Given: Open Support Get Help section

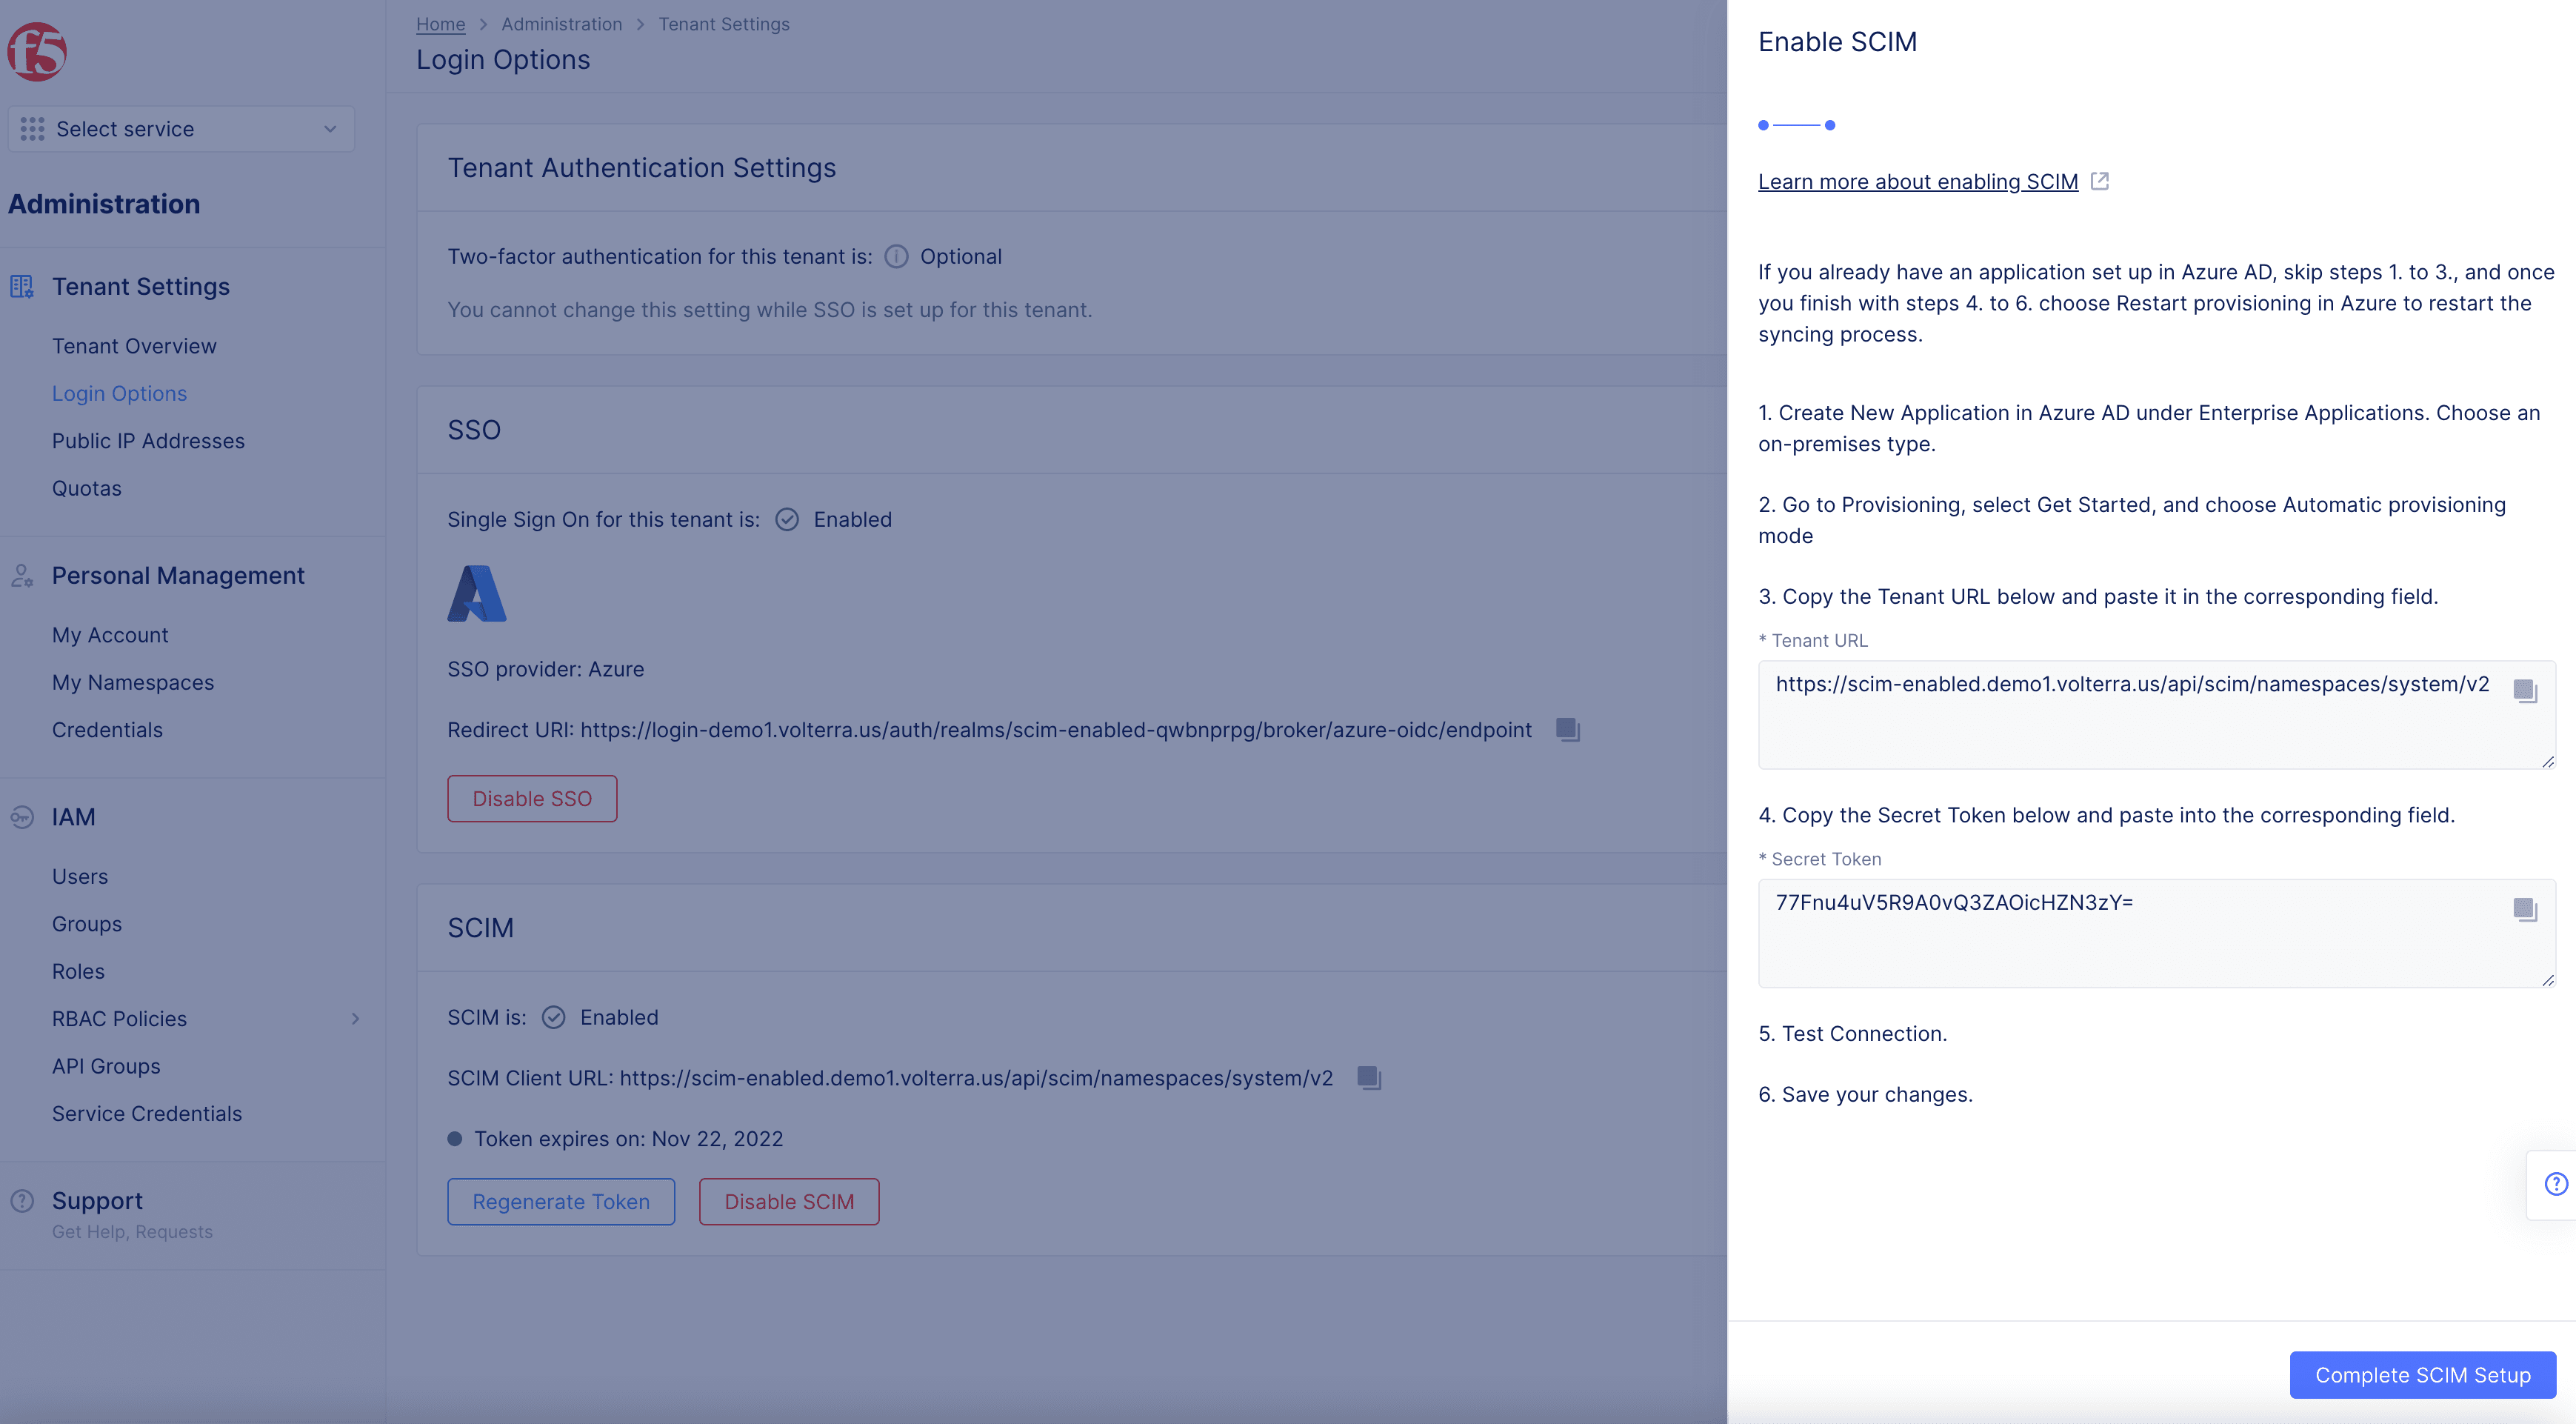Looking at the screenshot, I should click(97, 1201).
